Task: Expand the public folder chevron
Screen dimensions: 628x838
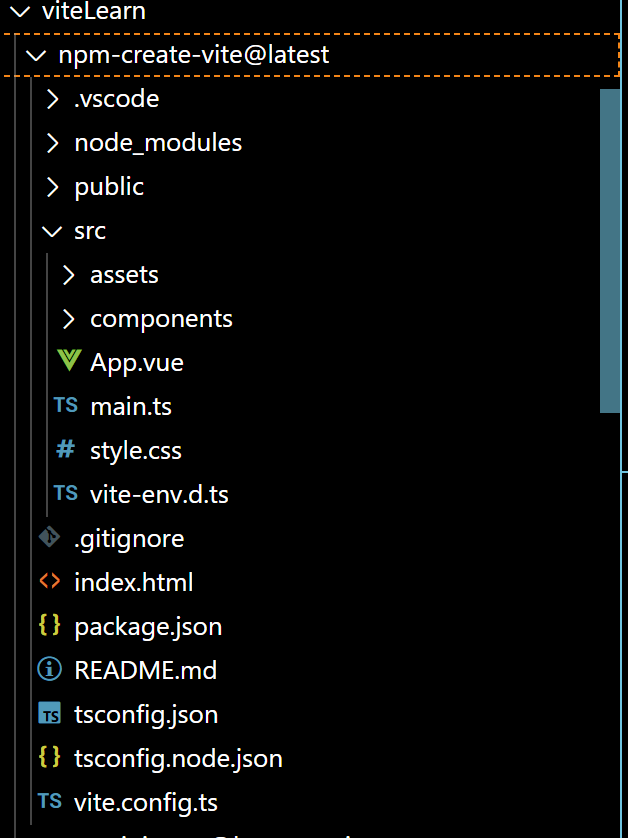Action: (52, 187)
